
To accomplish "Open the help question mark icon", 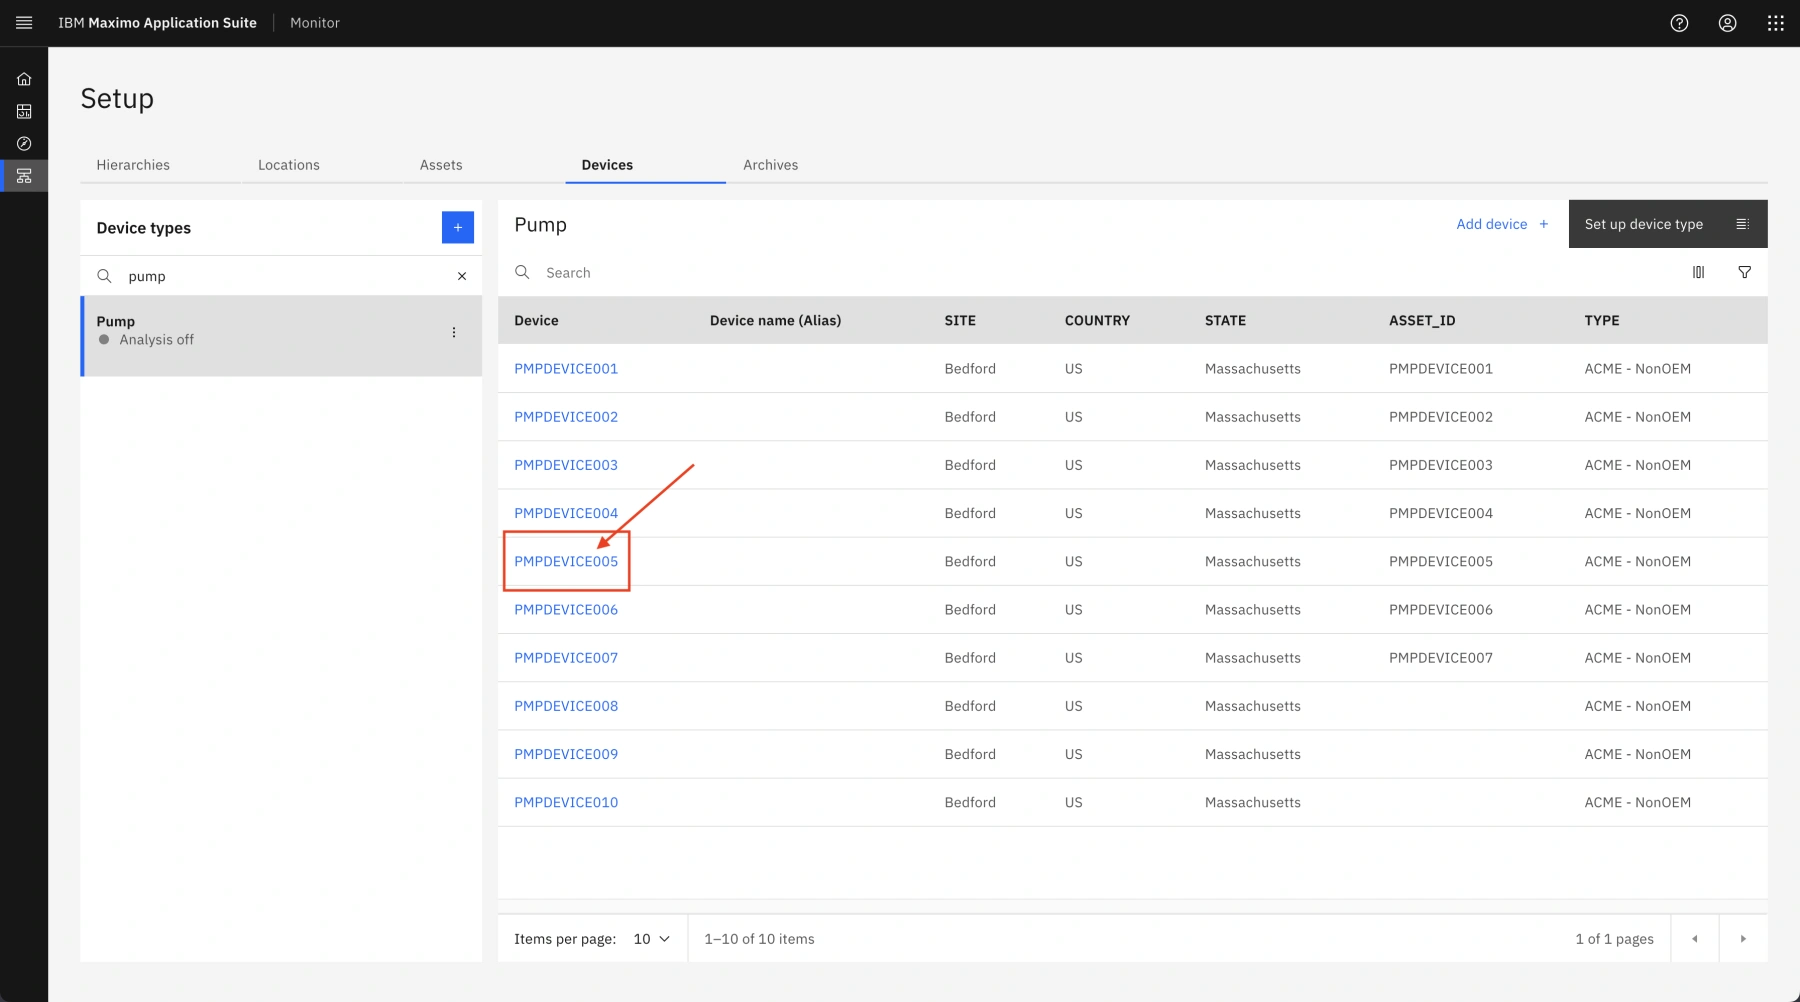I will 1679,23.
